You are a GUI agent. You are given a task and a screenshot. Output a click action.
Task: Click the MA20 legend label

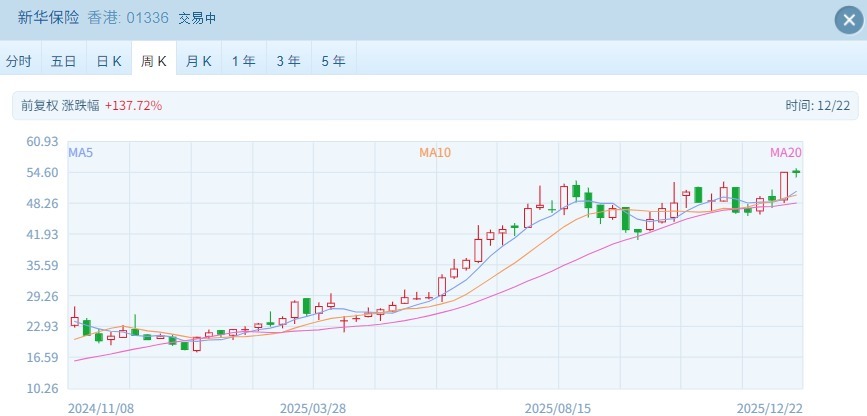tap(785, 152)
